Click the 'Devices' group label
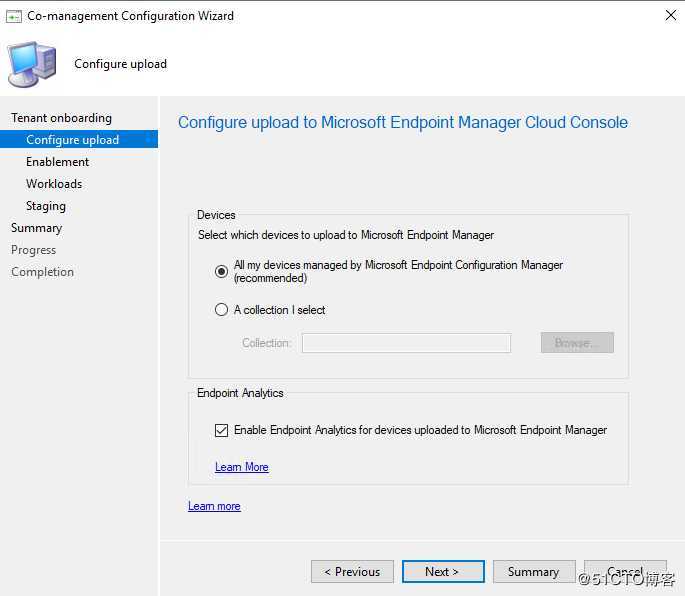 tap(216, 215)
